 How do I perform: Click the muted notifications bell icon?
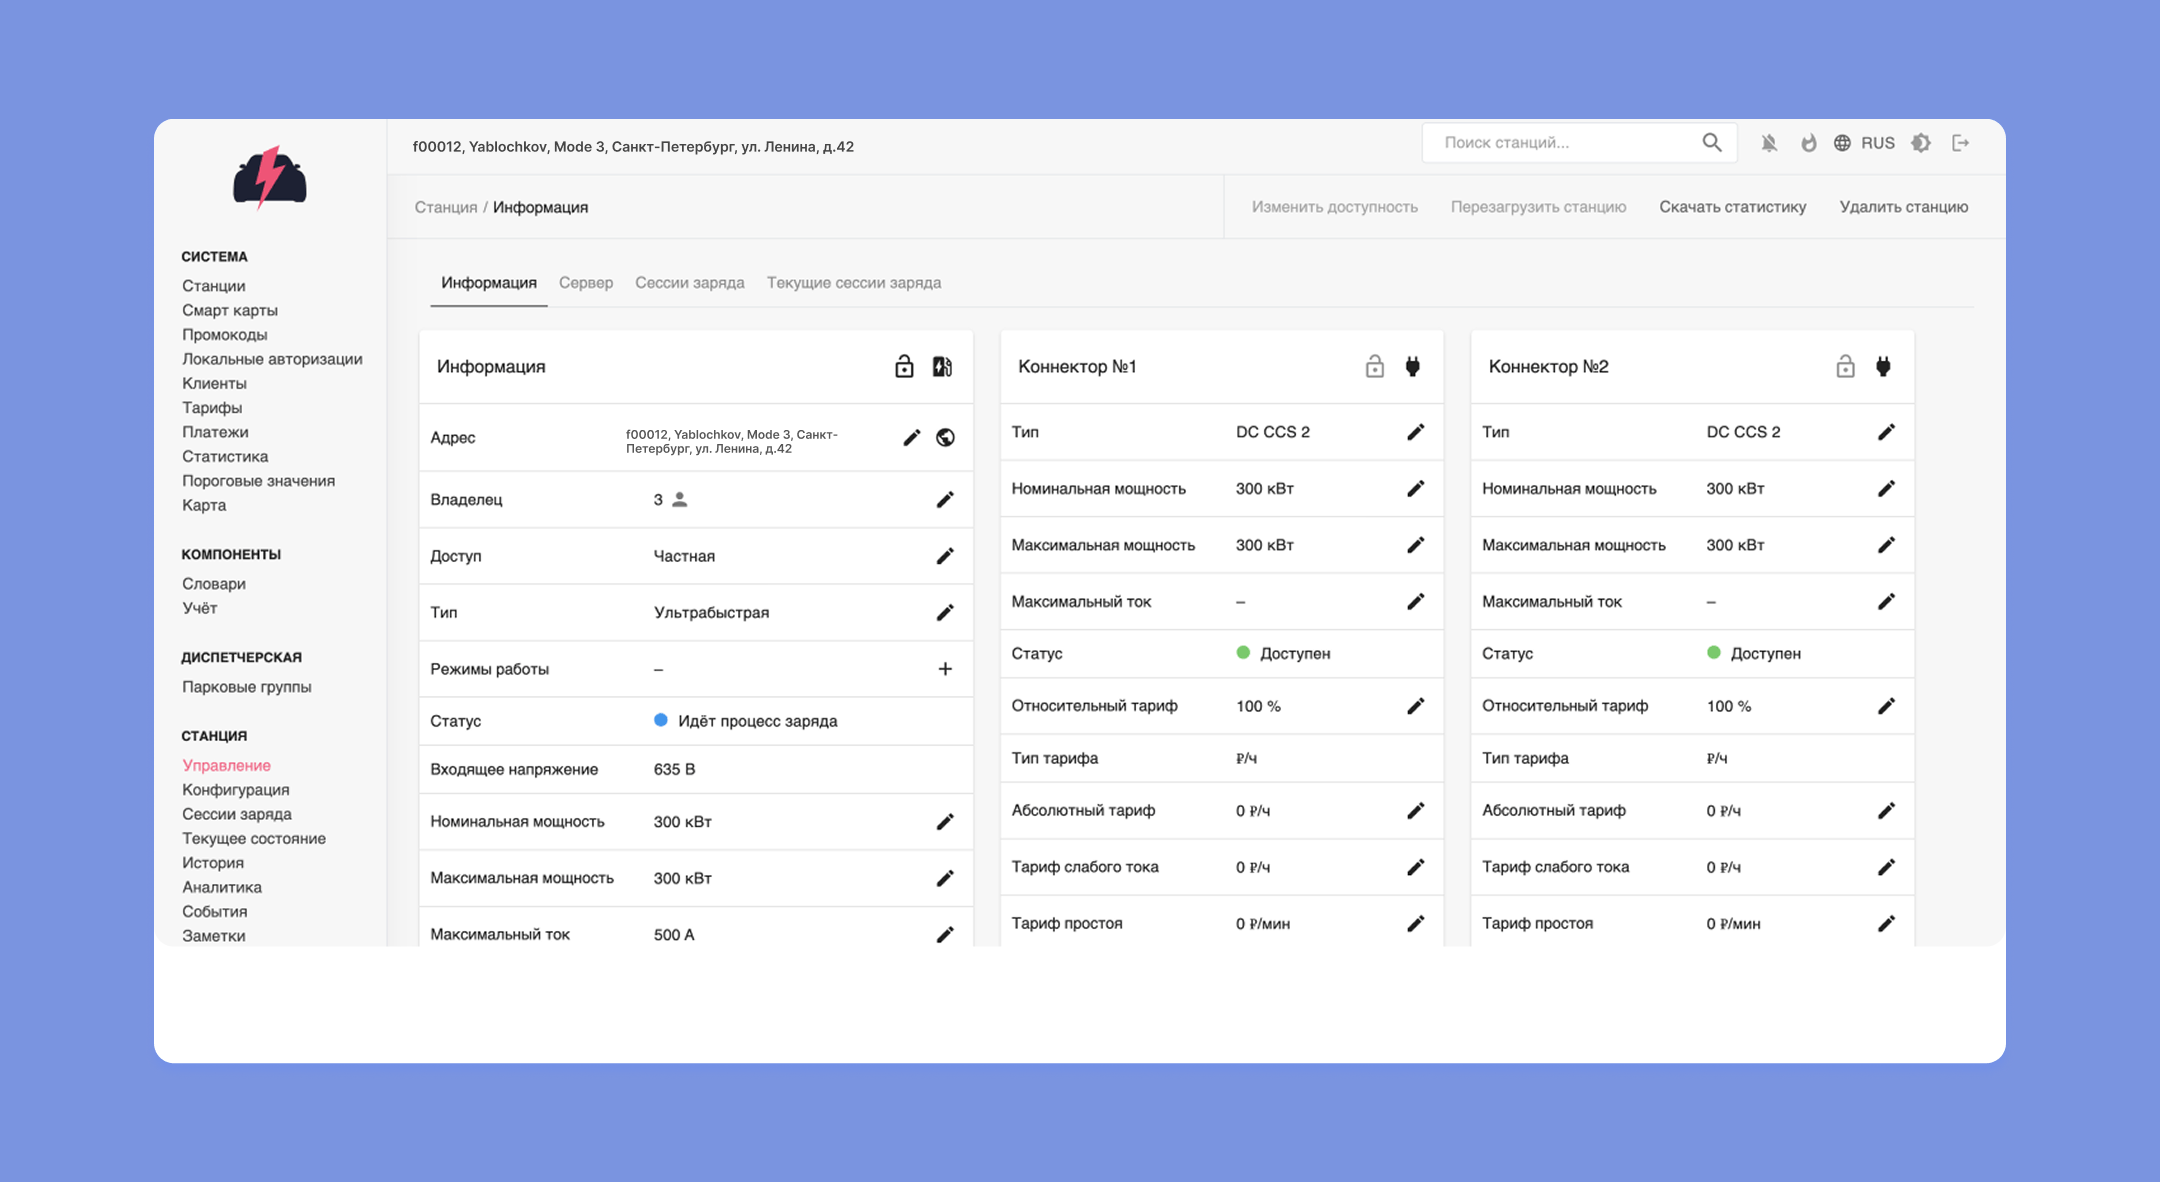tap(1769, 143)
